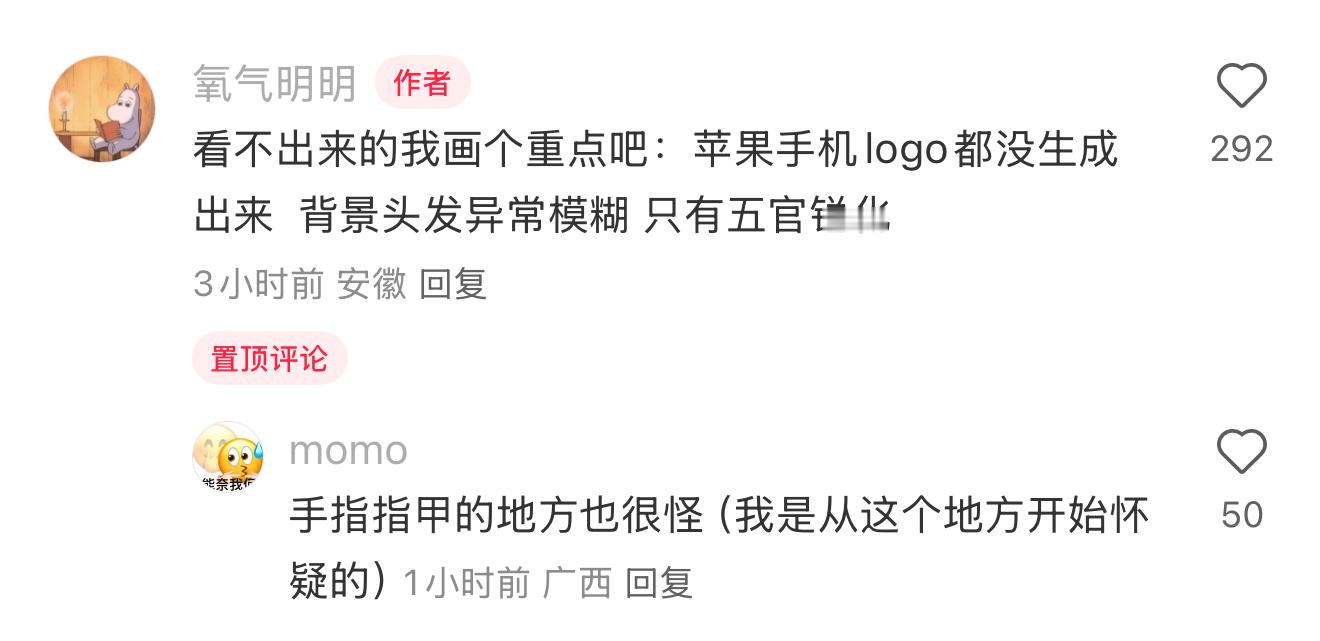Viewport: 1320px width, 641px height.
Task: Tap the red 作者 badge
Action: coord(422,83)
